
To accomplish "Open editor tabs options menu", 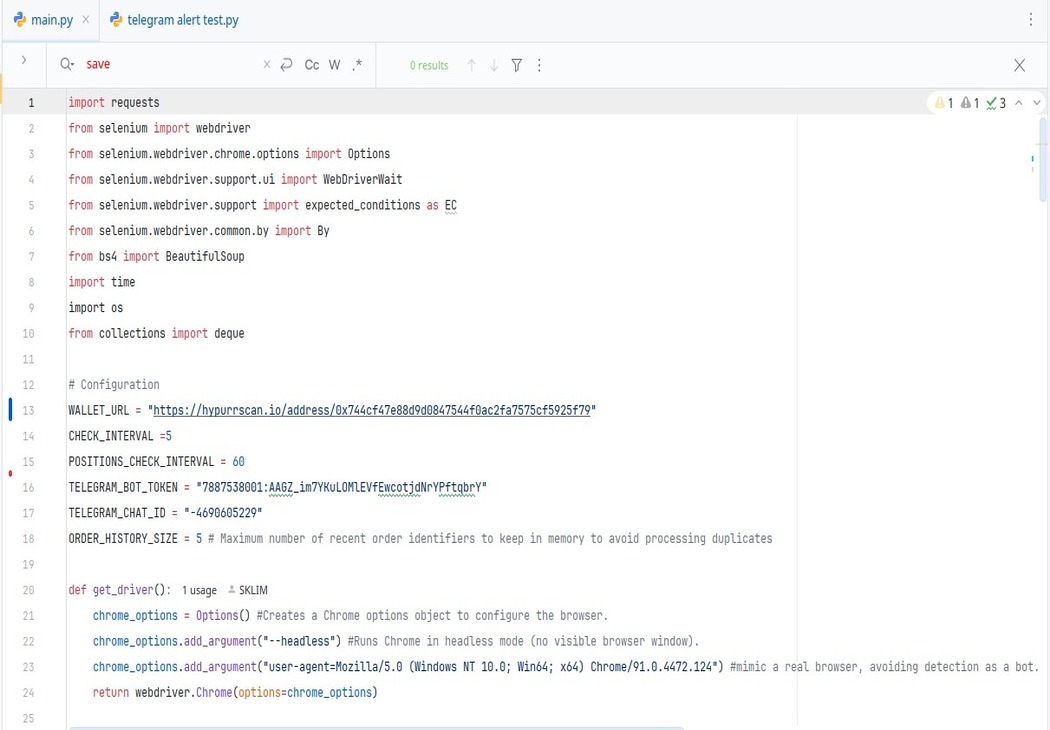I will click(x=1031, y=20).
